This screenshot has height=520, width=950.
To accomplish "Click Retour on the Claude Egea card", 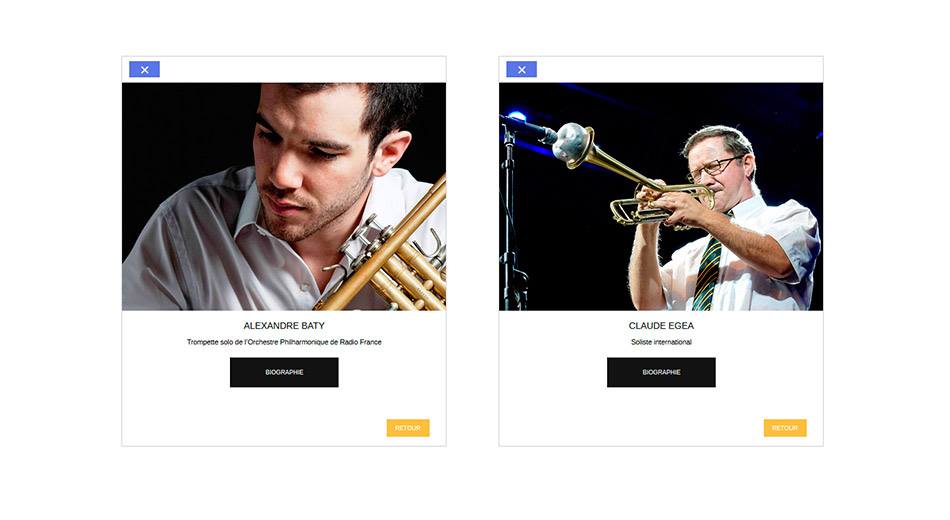I will [x=785, y=428].
